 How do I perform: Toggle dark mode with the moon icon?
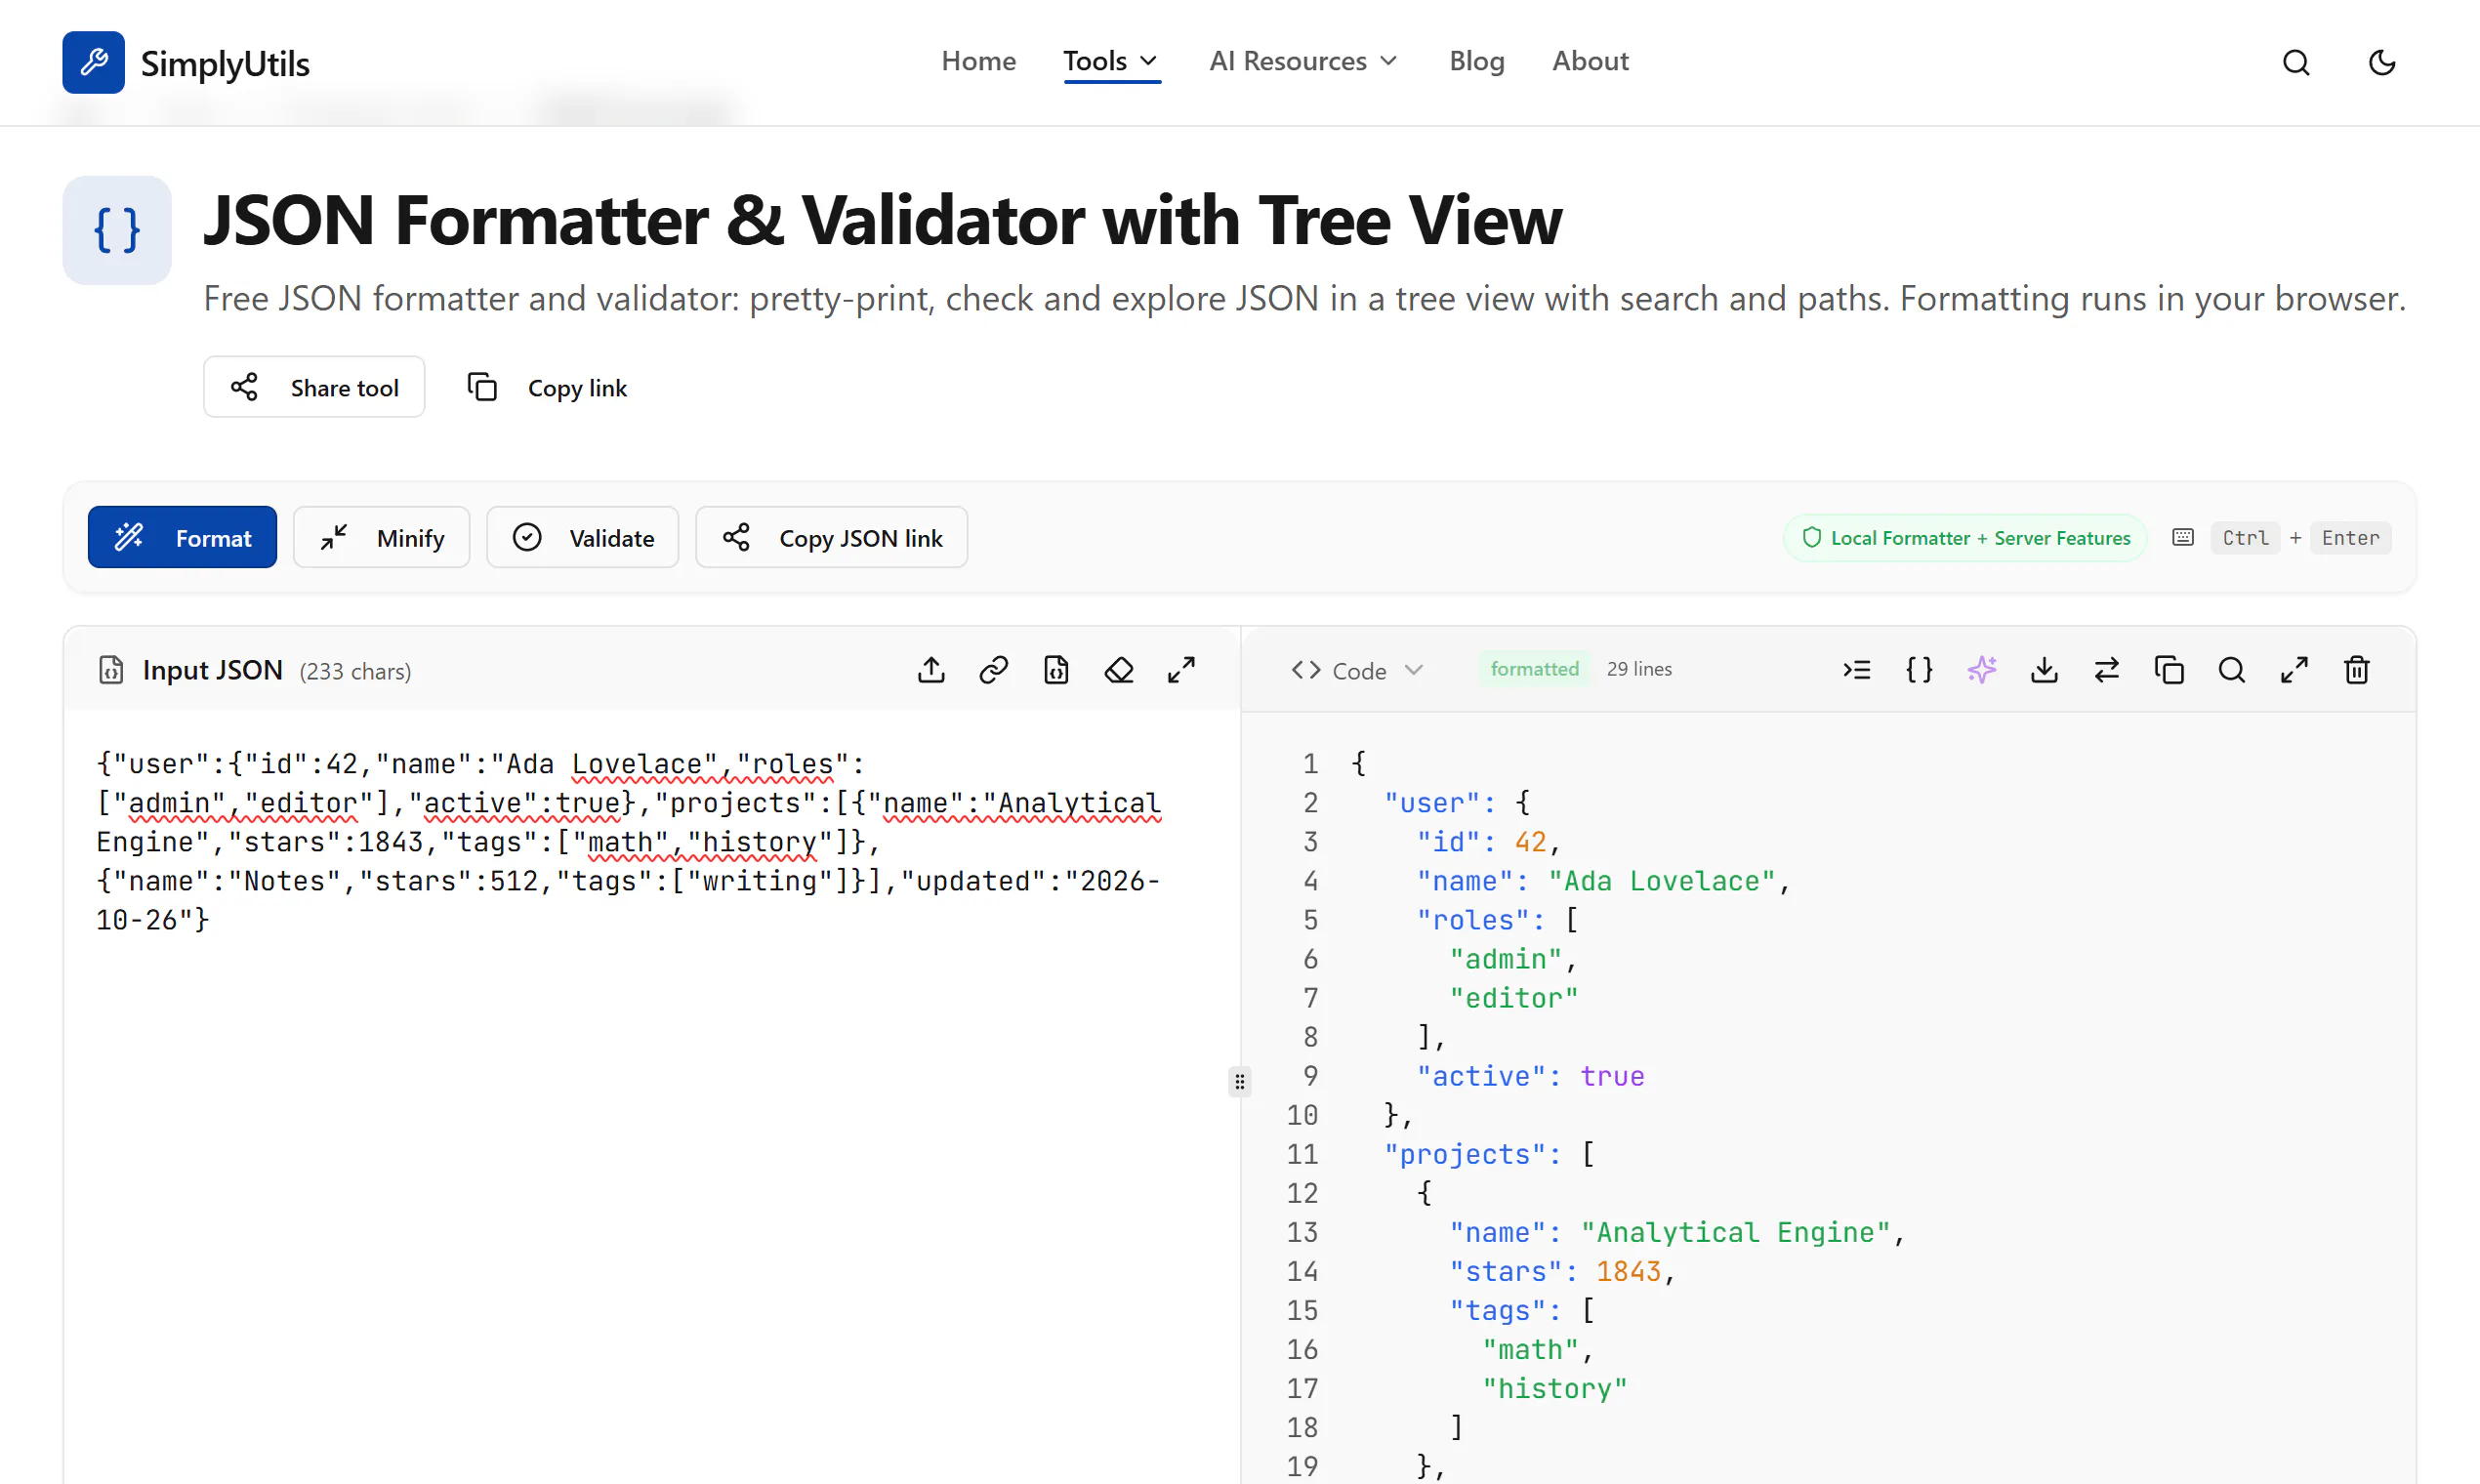2382,63
